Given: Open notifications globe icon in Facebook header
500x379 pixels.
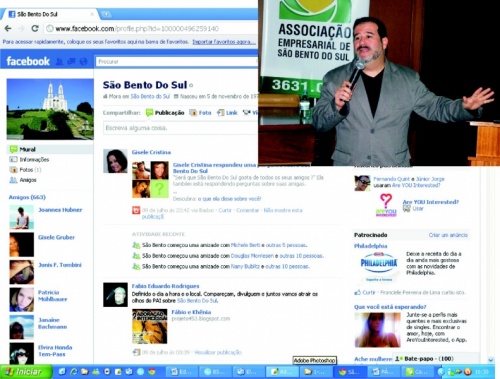Looking at the screenshot, I should [x=83, y=62].
